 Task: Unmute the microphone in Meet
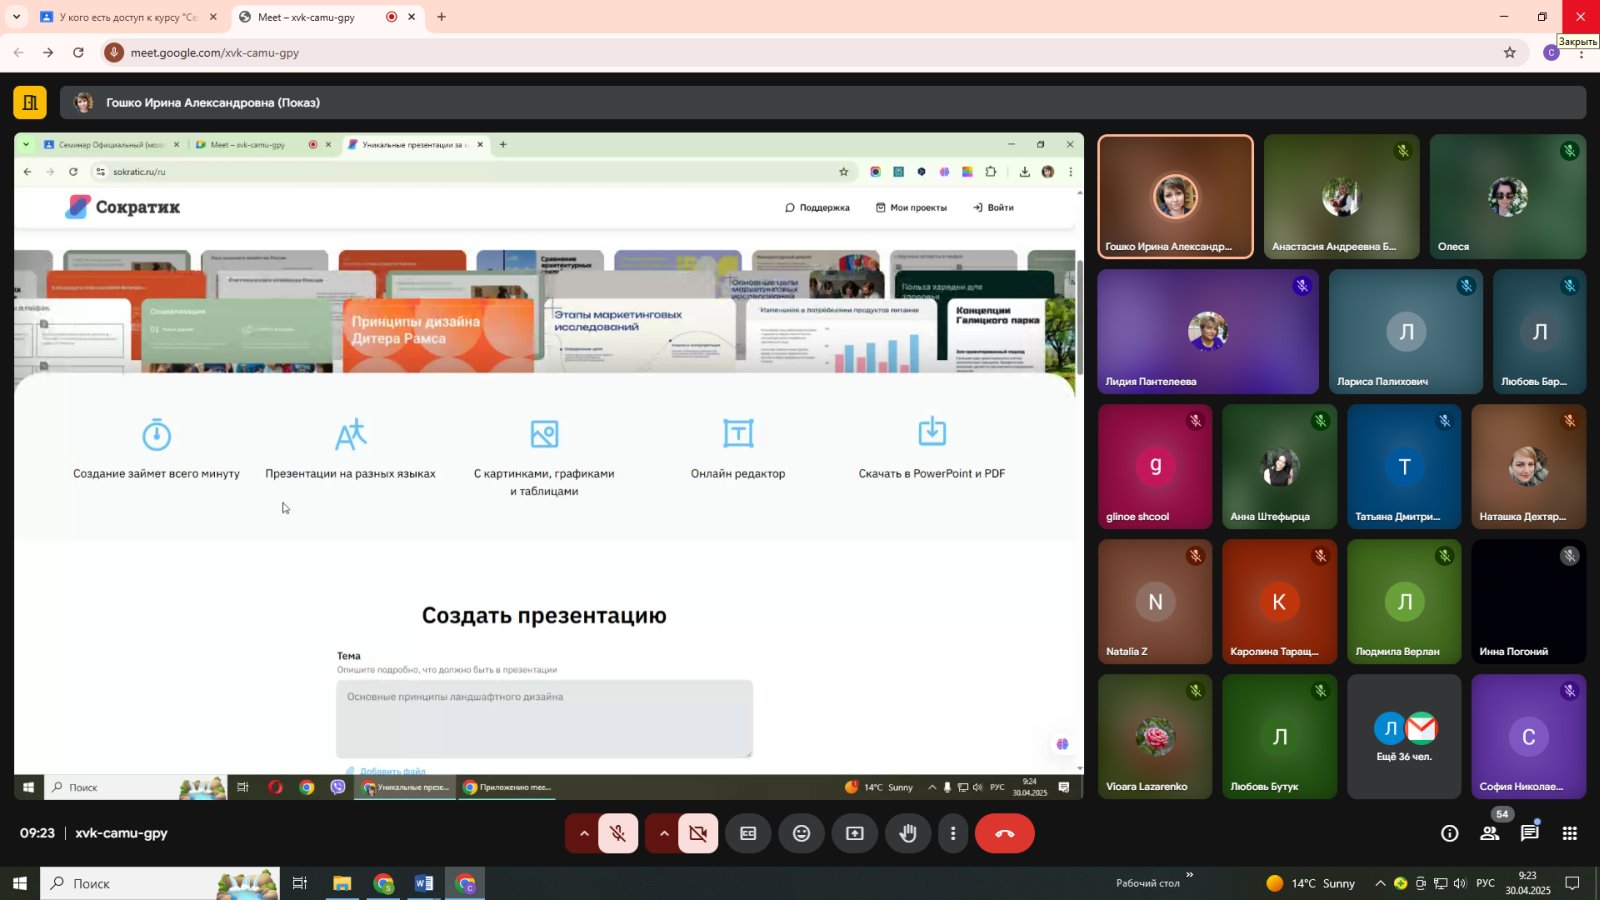[618, 833]
